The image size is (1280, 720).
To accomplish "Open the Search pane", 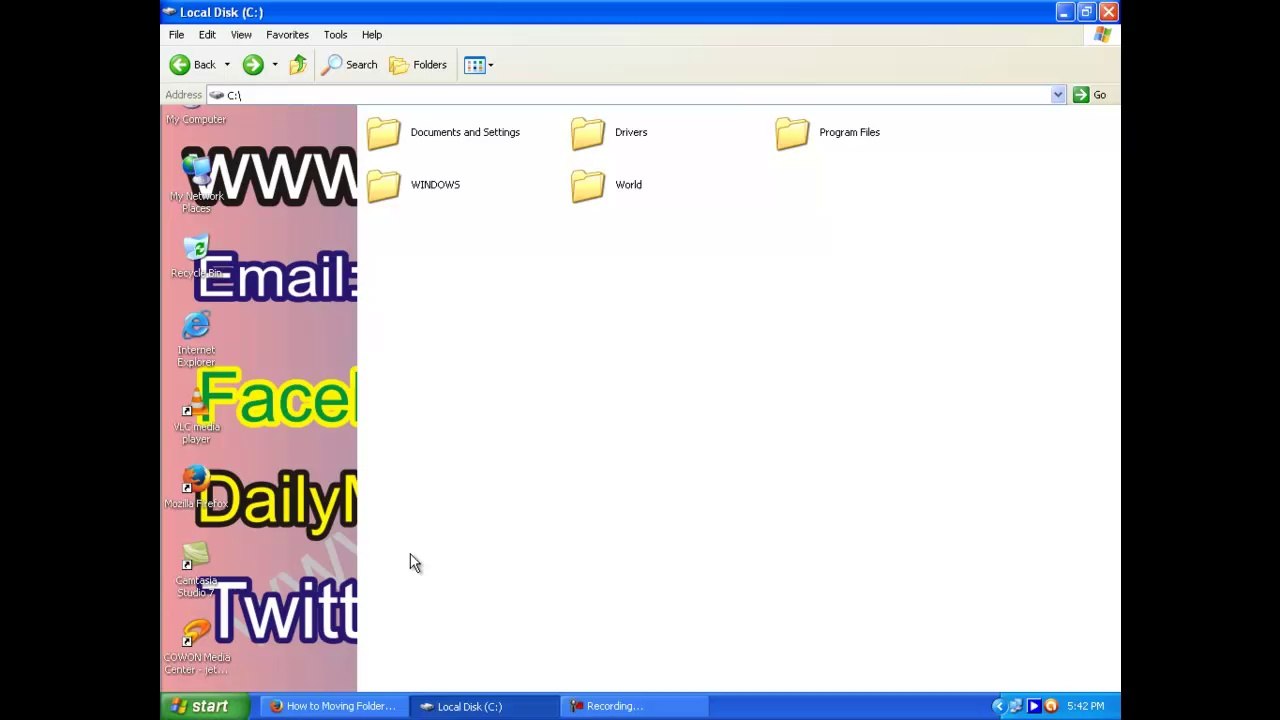I will pos(349,65).
